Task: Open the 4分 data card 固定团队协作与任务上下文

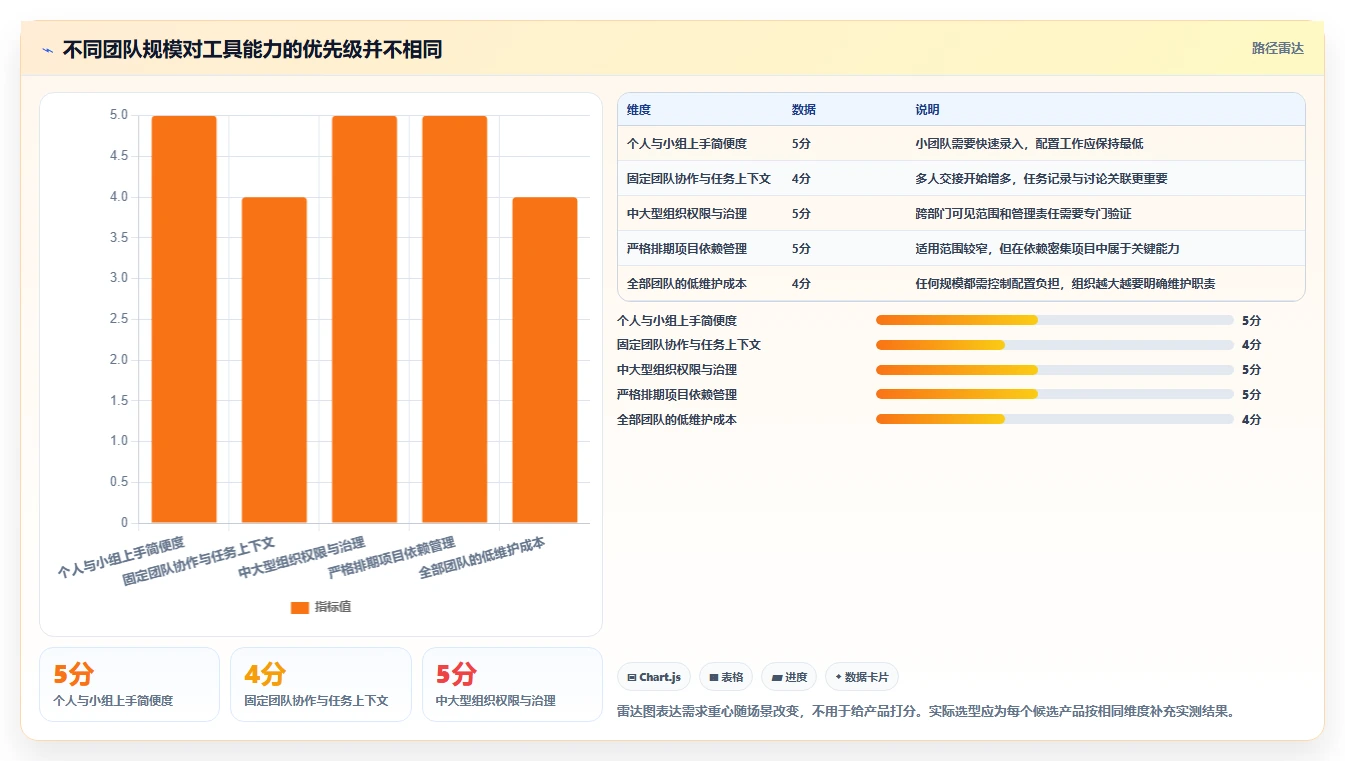Action: 321,684
